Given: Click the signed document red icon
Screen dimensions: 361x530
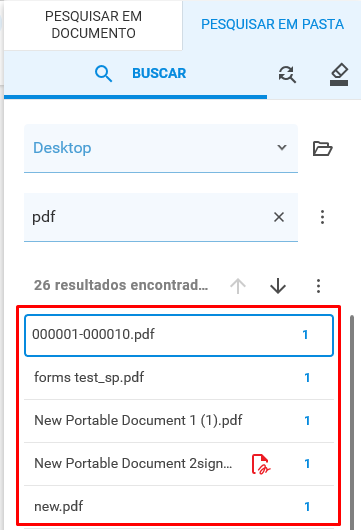Looking at the screenshot, I should point(261,464).
